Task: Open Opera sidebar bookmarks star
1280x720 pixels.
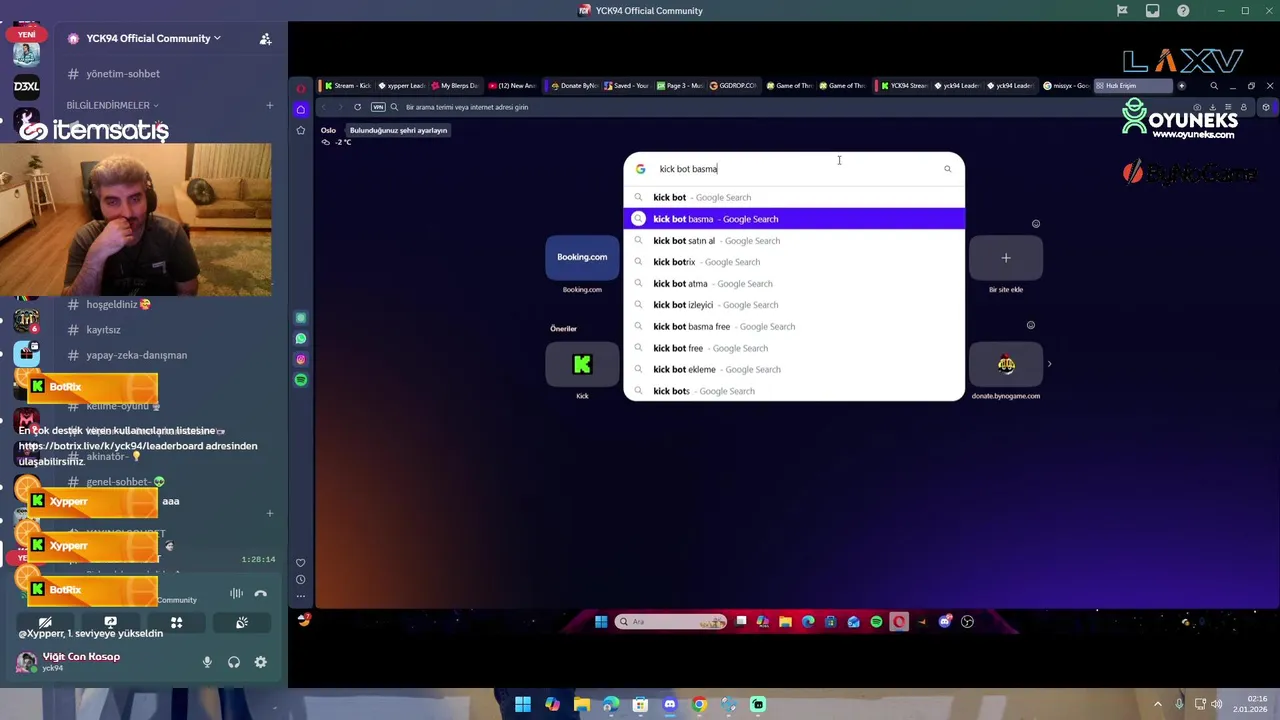Action: click(300, 130)
